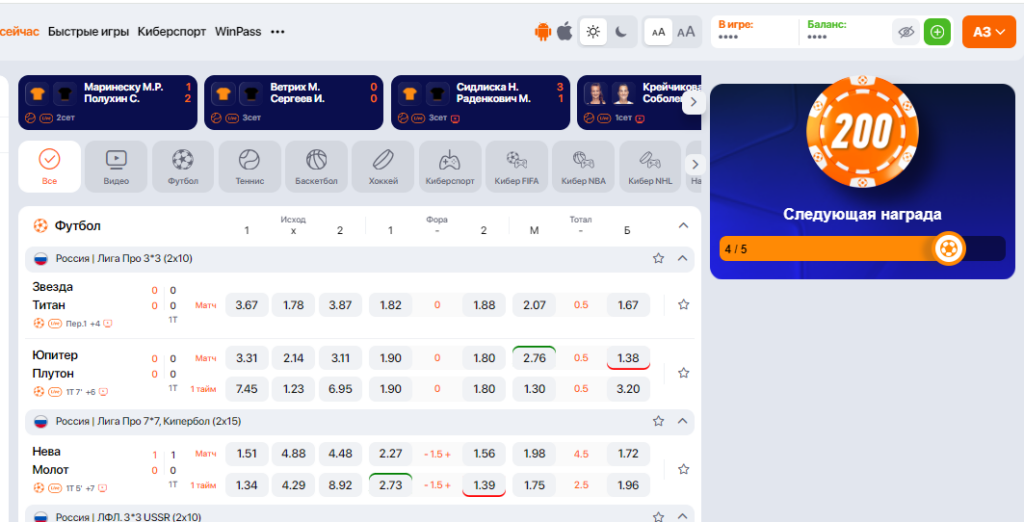This screenshot has width=1024, height=522.
Task: Click the 200 reward chip
Action: (862, 131)
